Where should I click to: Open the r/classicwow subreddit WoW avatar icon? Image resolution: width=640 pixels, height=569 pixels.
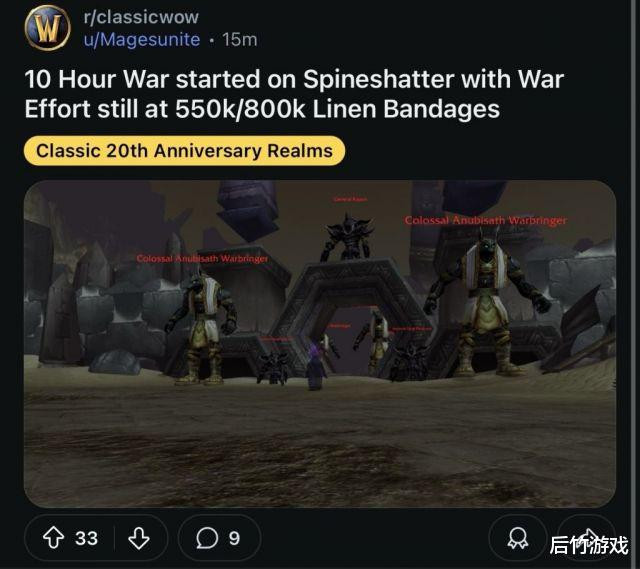47,28
